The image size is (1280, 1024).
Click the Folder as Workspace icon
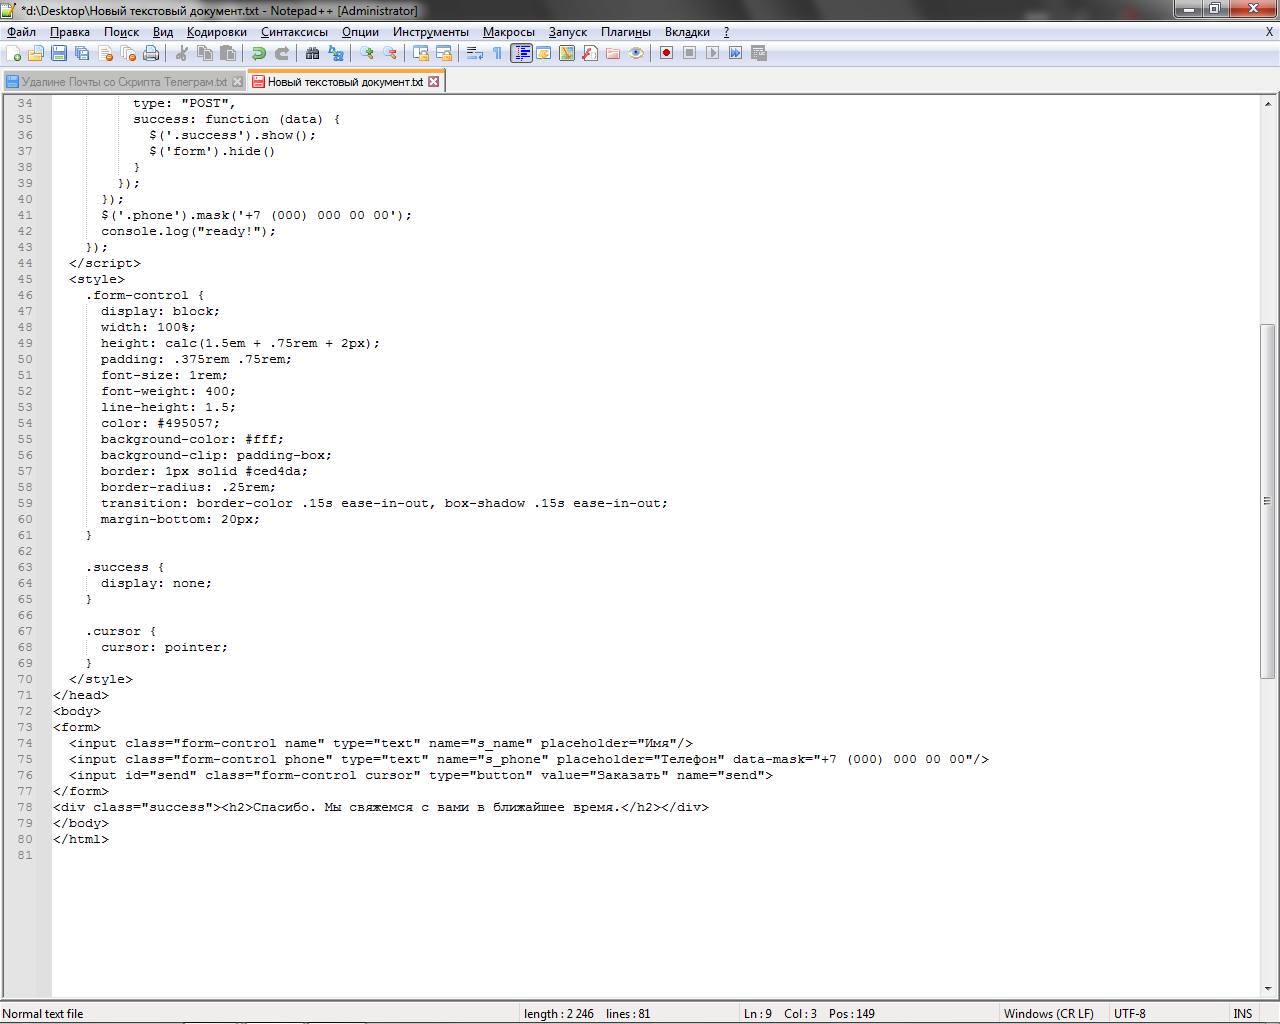(613, 53)
